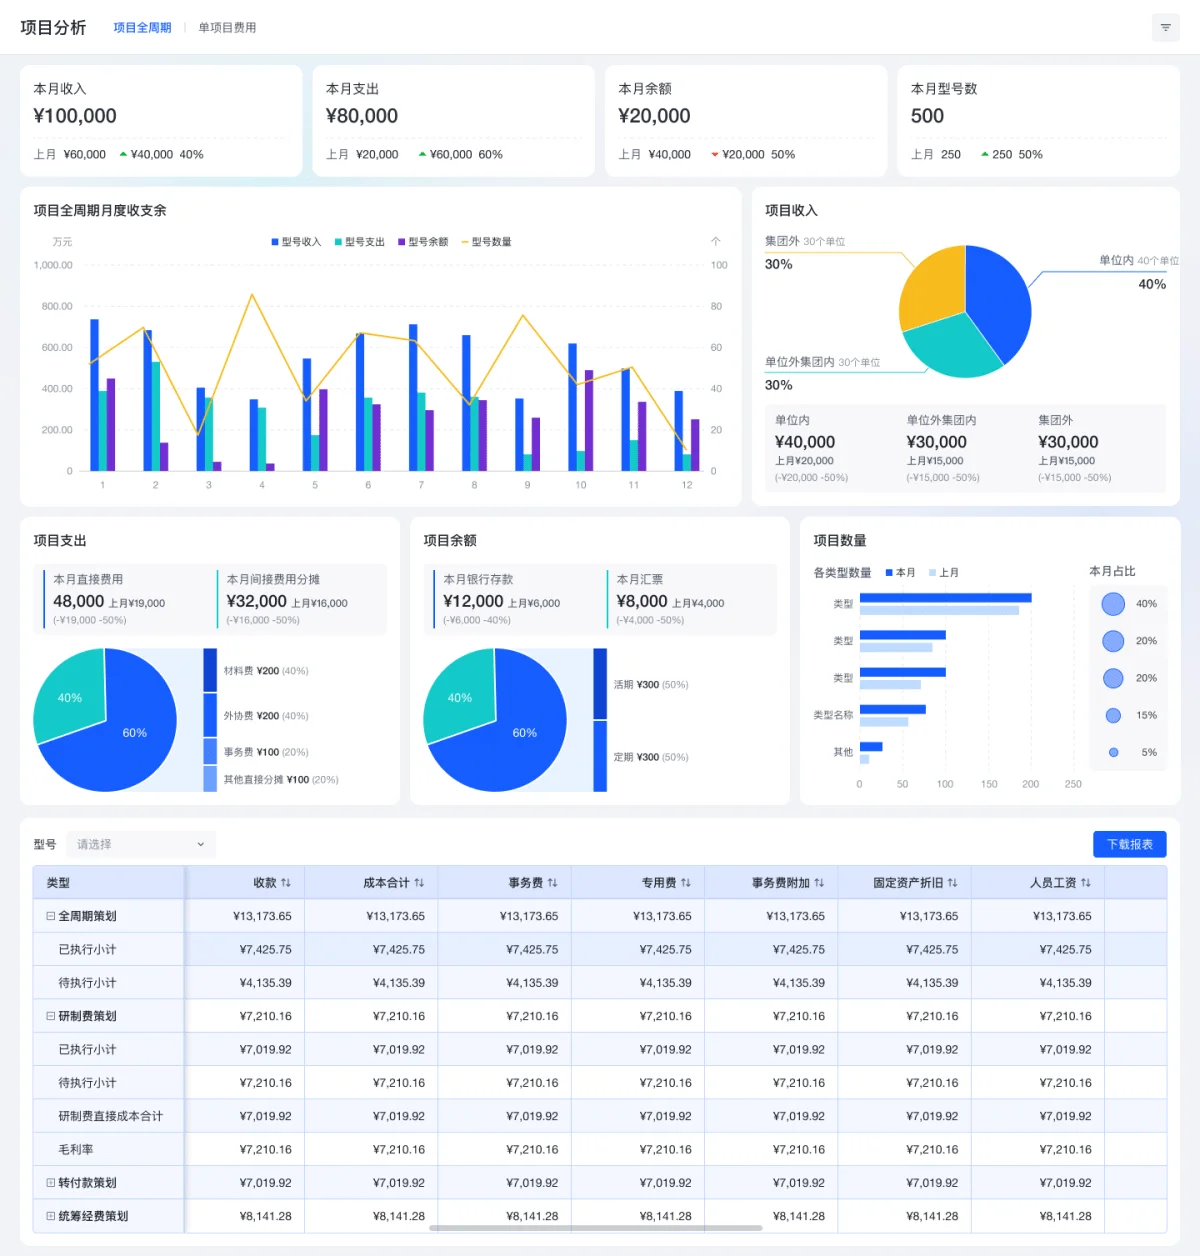Image resolution: width=1200 pixels, height=1256 pixels.
Task: Hide the 型号数量 line series legend
Action: tap(486, 242)
